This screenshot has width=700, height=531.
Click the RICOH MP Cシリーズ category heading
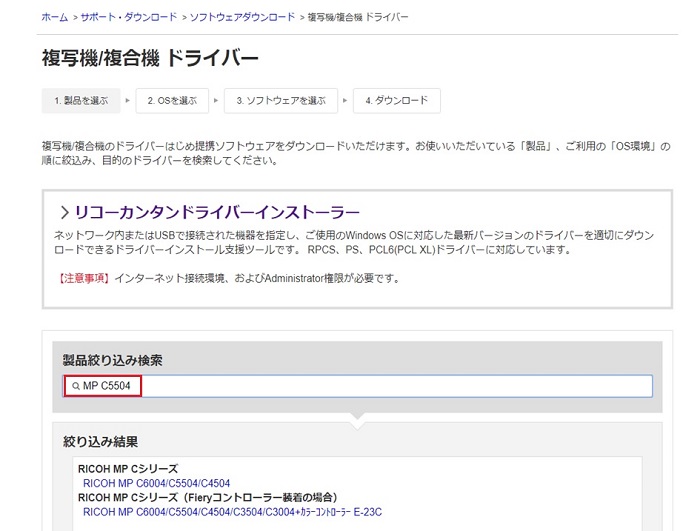[x=128, y=469]
